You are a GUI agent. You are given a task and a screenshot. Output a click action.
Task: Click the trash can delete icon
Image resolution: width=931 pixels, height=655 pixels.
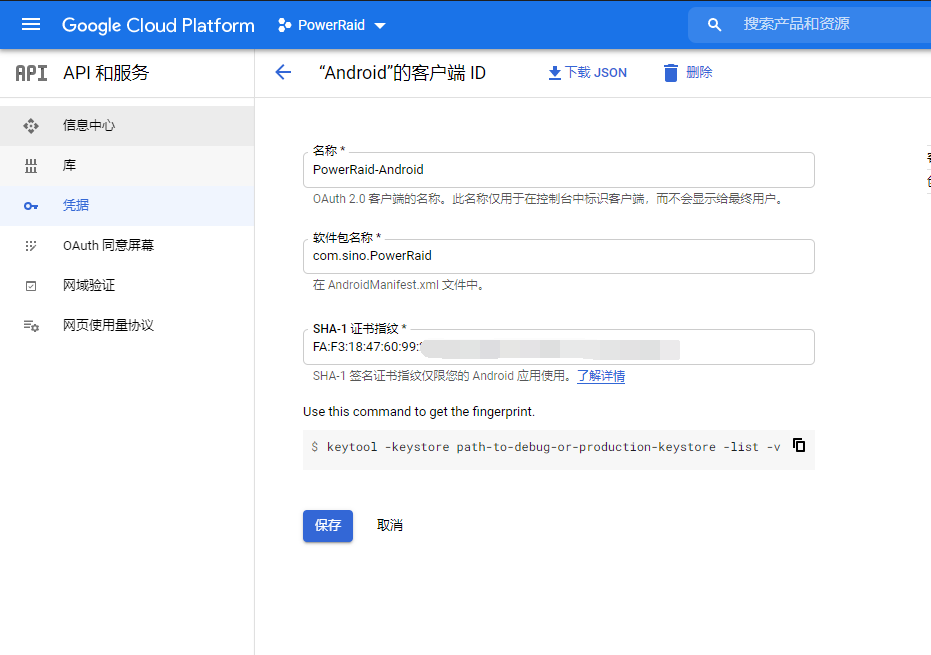pyautogui.click(x=670, y=73)
